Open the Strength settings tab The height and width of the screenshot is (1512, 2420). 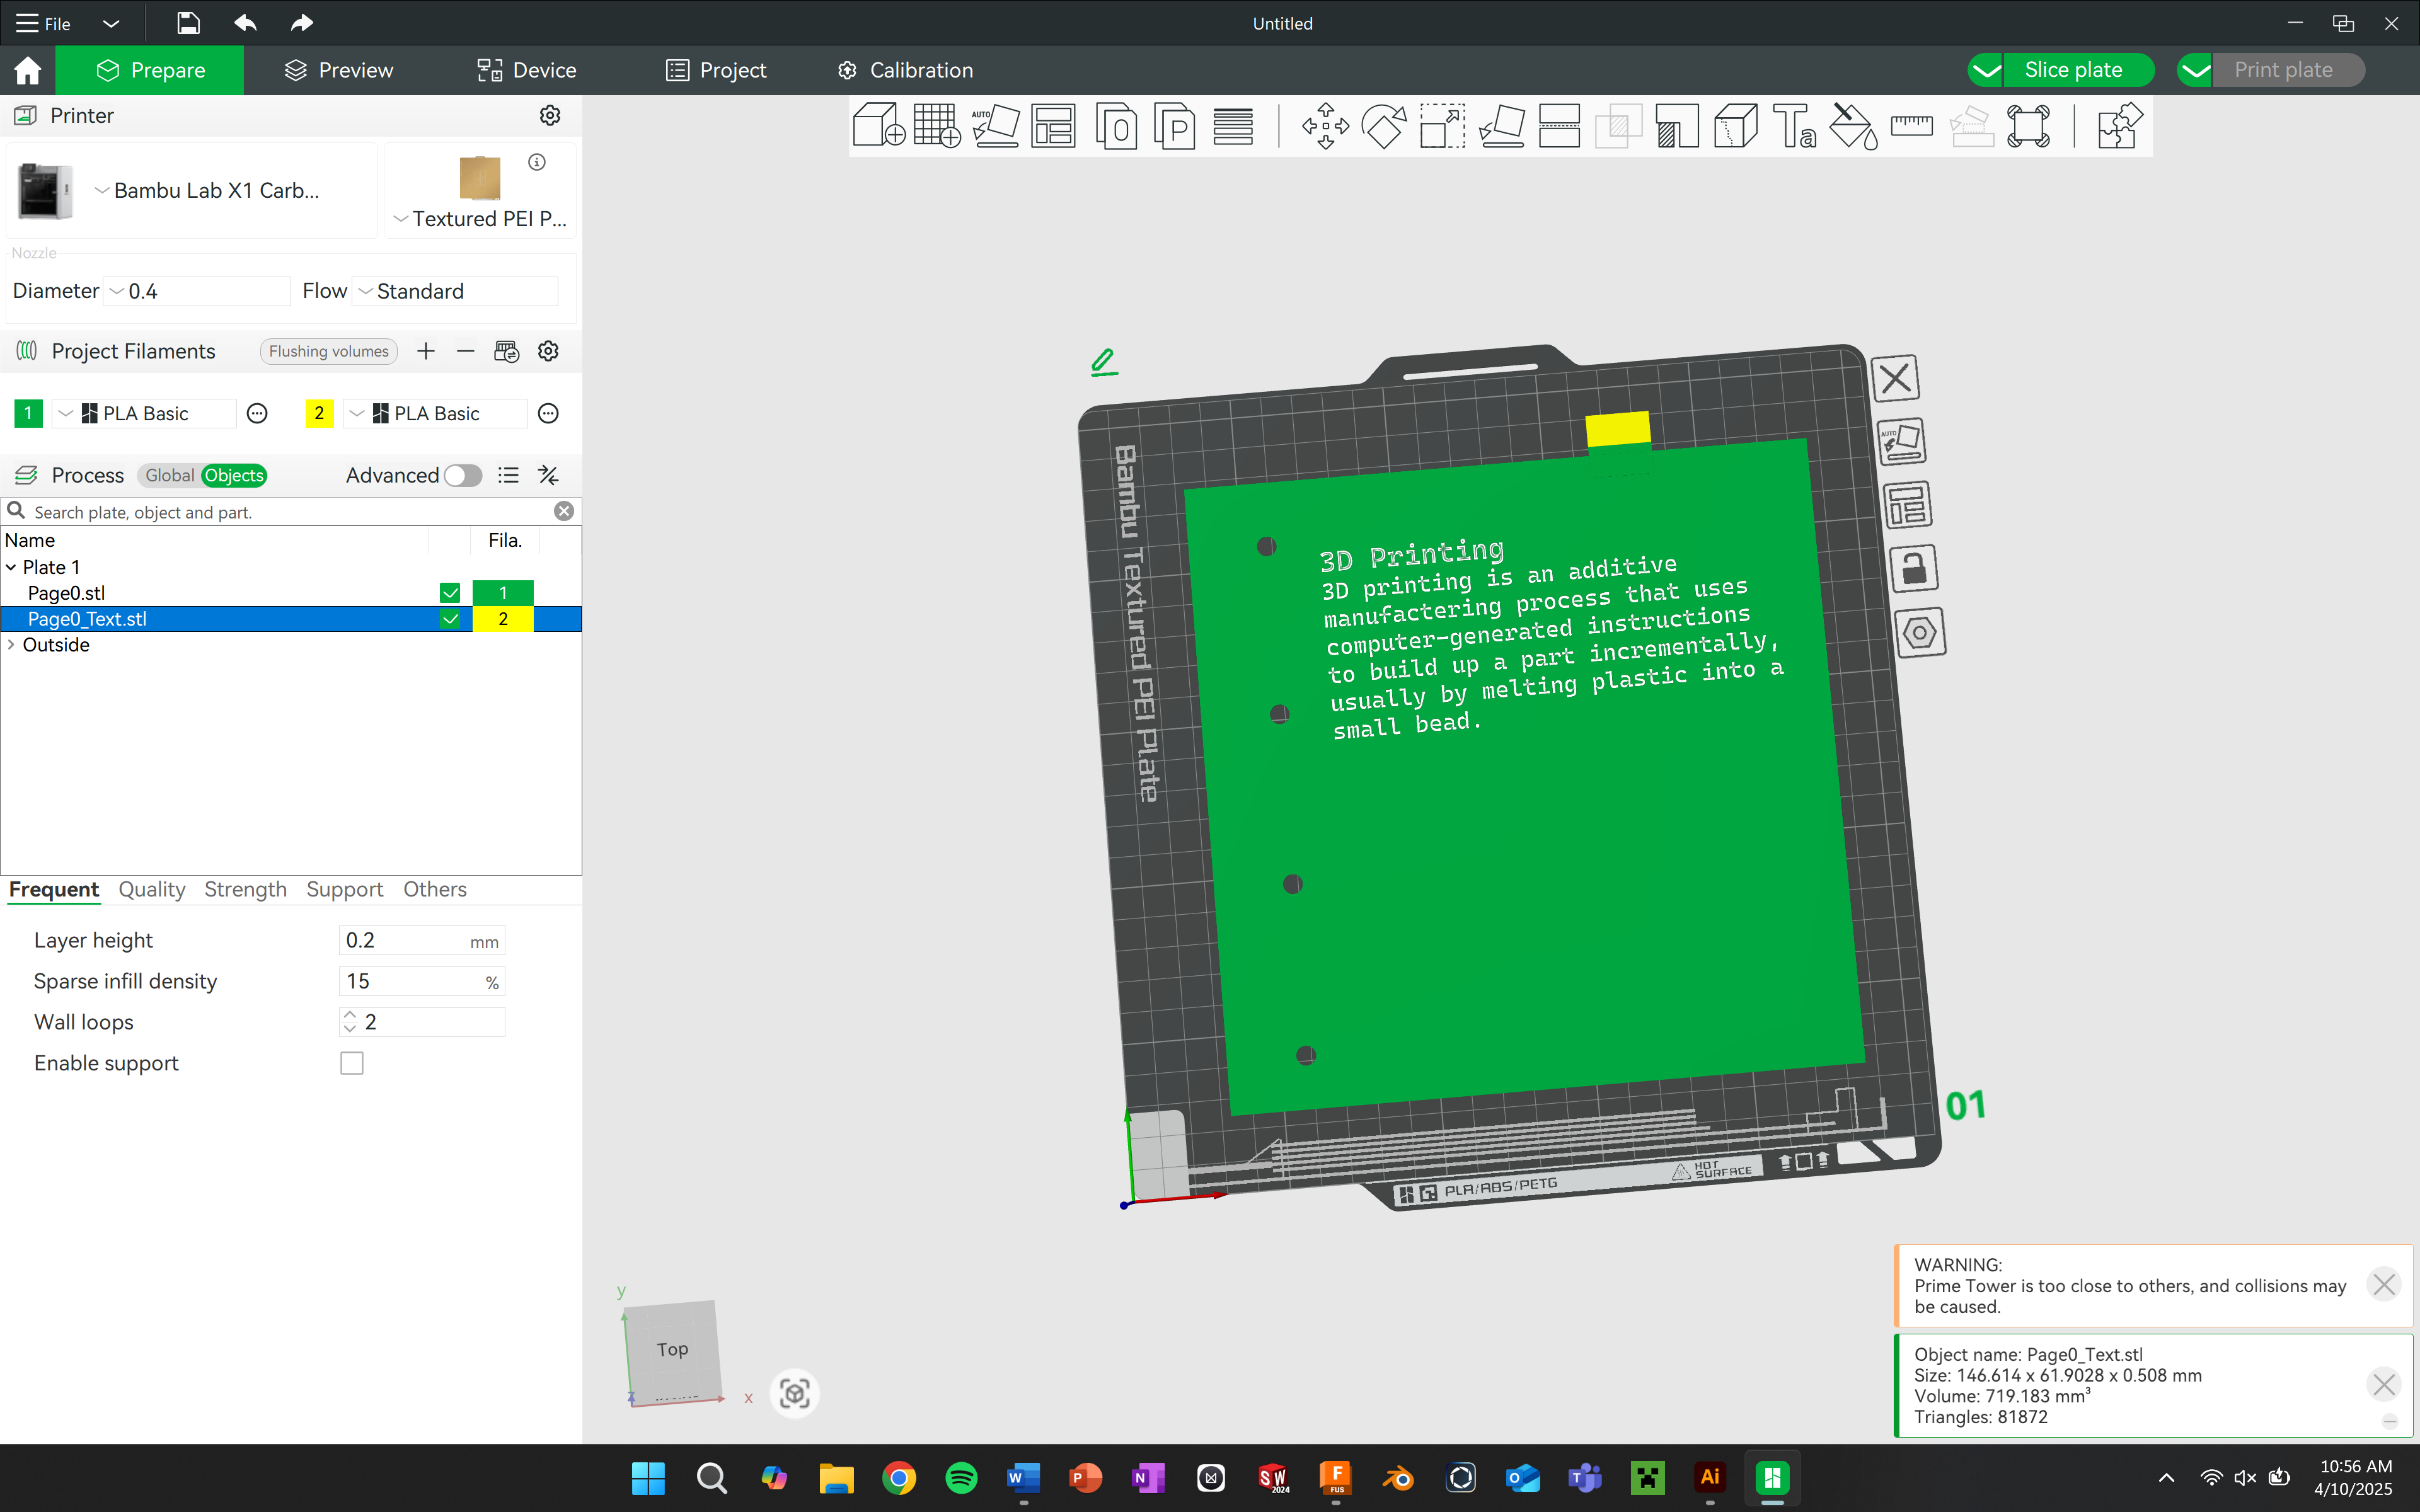[x=245, y=889]
